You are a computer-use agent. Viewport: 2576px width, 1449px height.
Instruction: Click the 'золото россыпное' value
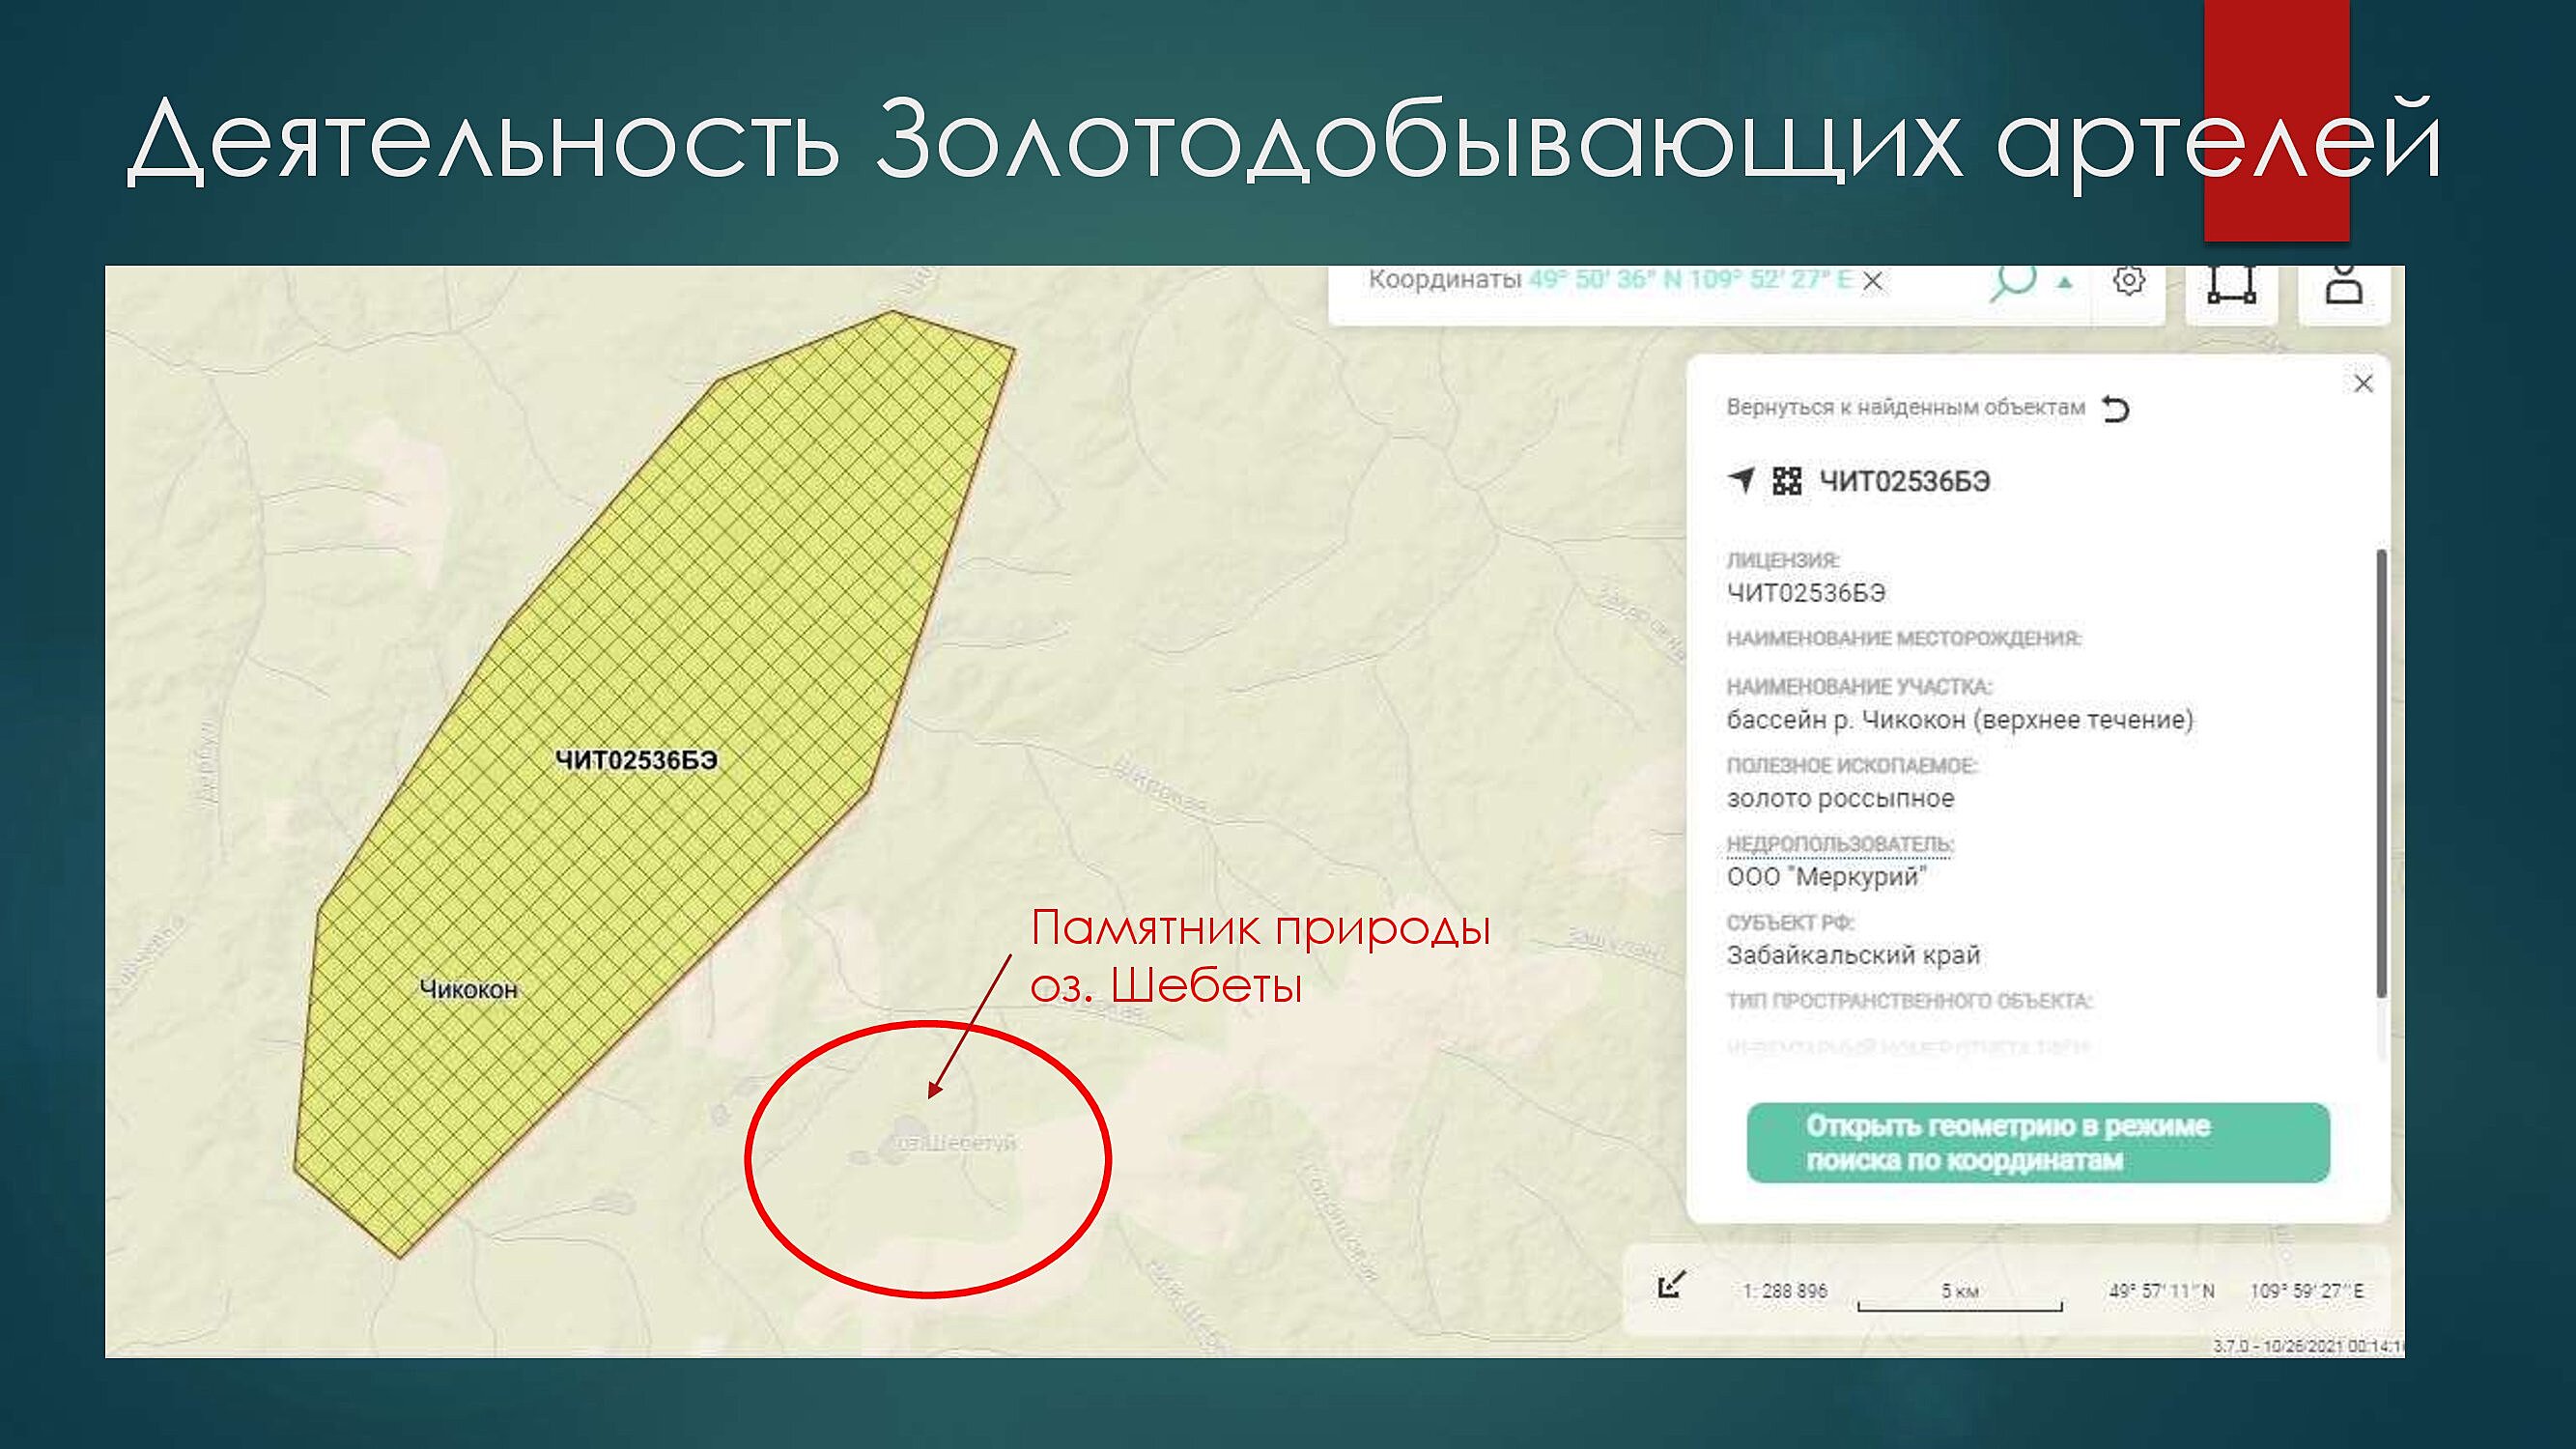[x=1840, y=799]
